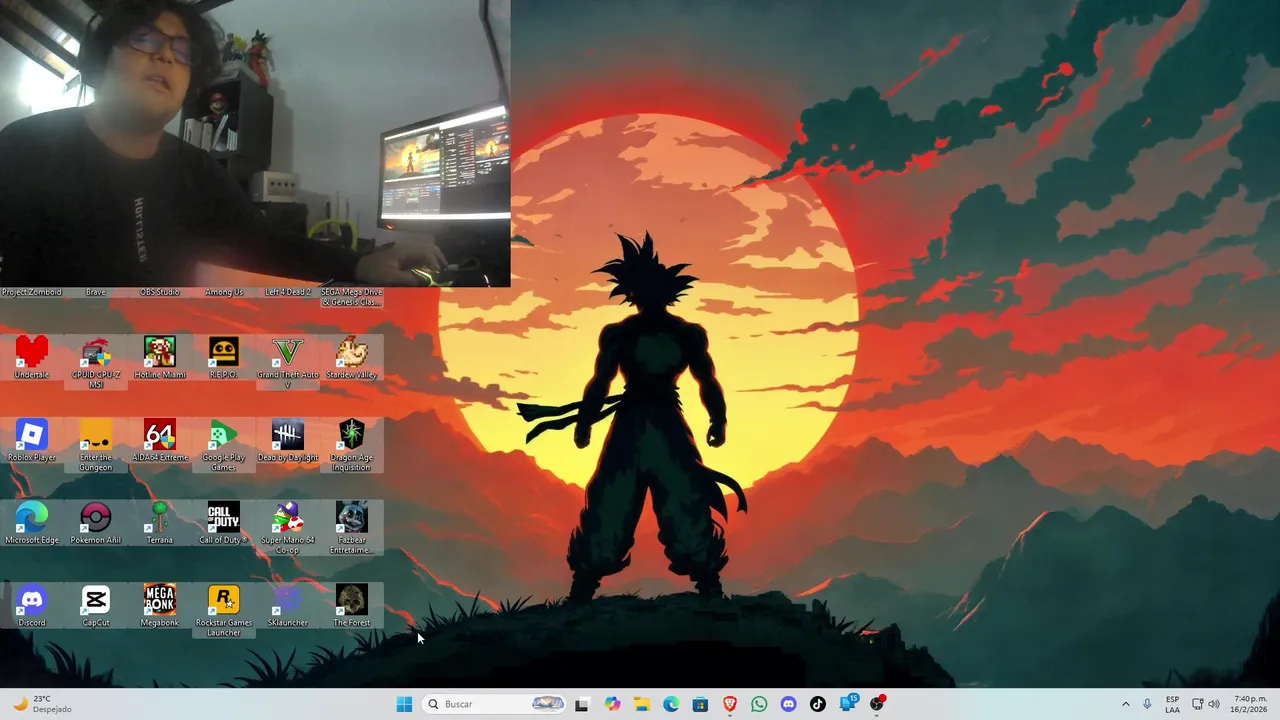Click the "Project Zomboid" label
Image resolution: width=1280 pixels, height=720 pixels.
tap(32, 292)
